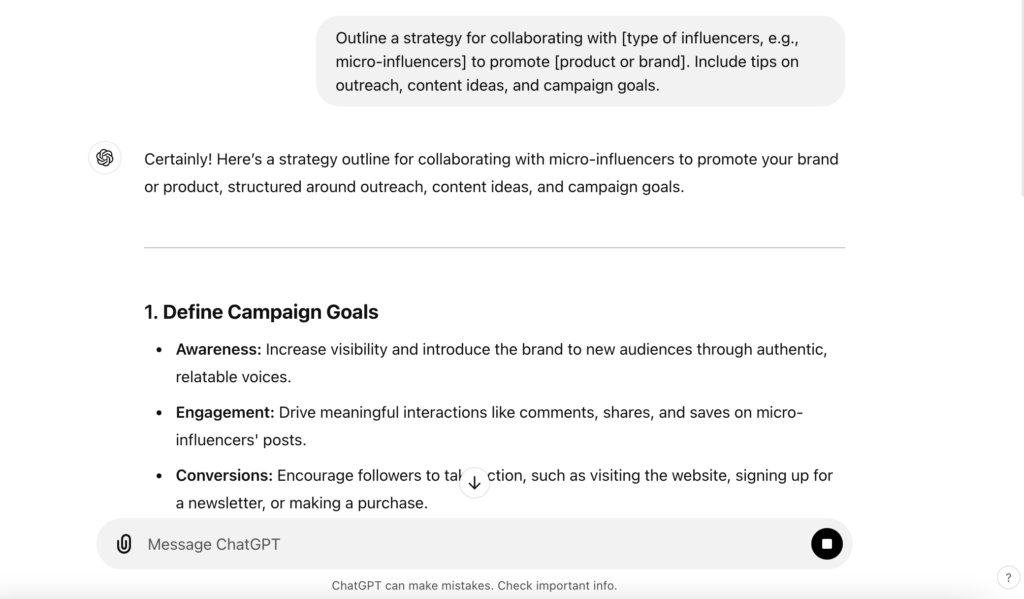Click the horizontal divider line under the intro

(x=494, y=248)
